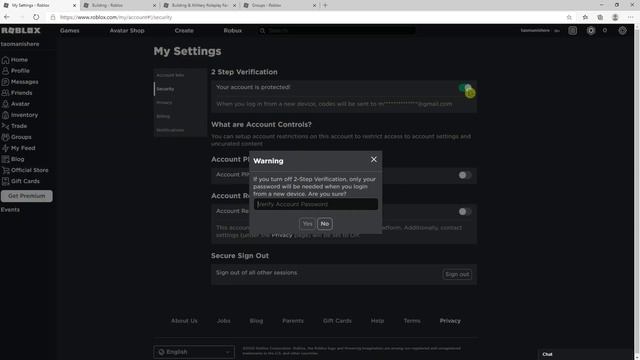Open browser favorites list icon
640x360 pixels.
point(585,17)
